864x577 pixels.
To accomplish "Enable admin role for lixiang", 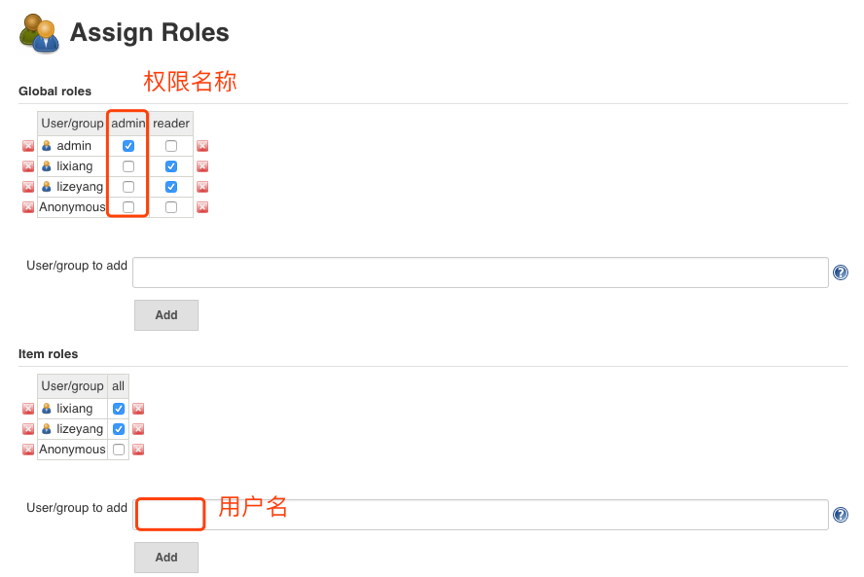I will 128,166.
